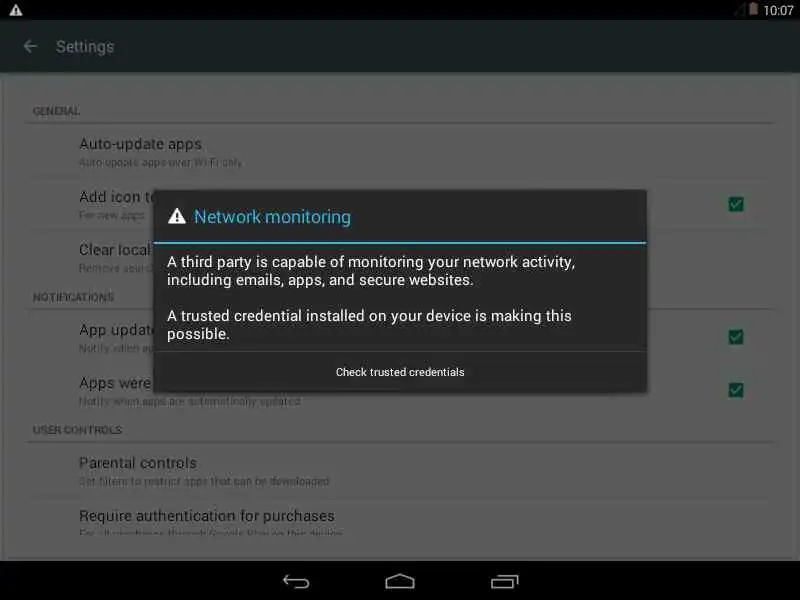Tap the trusted credential installed message
This screenshot has height=600, width=800.
pyautogui.click(x=369, y=324)
